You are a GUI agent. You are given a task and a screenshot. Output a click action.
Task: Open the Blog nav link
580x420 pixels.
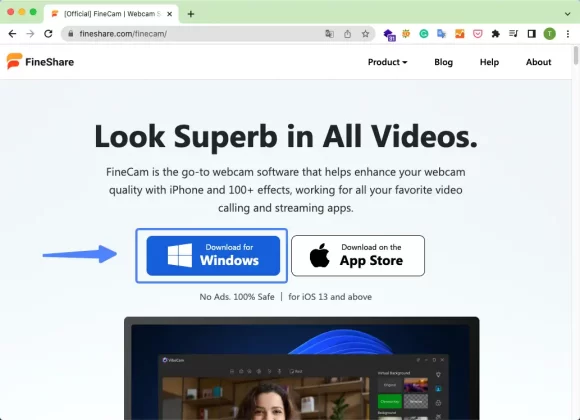(443, 62)
